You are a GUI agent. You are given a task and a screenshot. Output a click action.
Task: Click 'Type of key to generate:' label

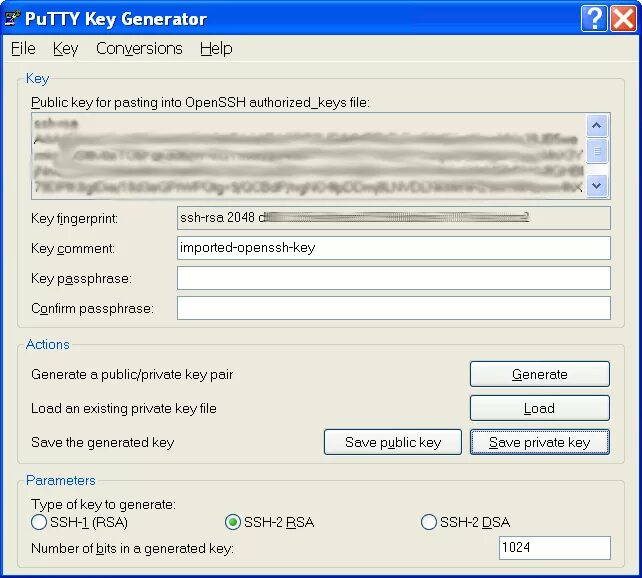[x=103, y=504]
